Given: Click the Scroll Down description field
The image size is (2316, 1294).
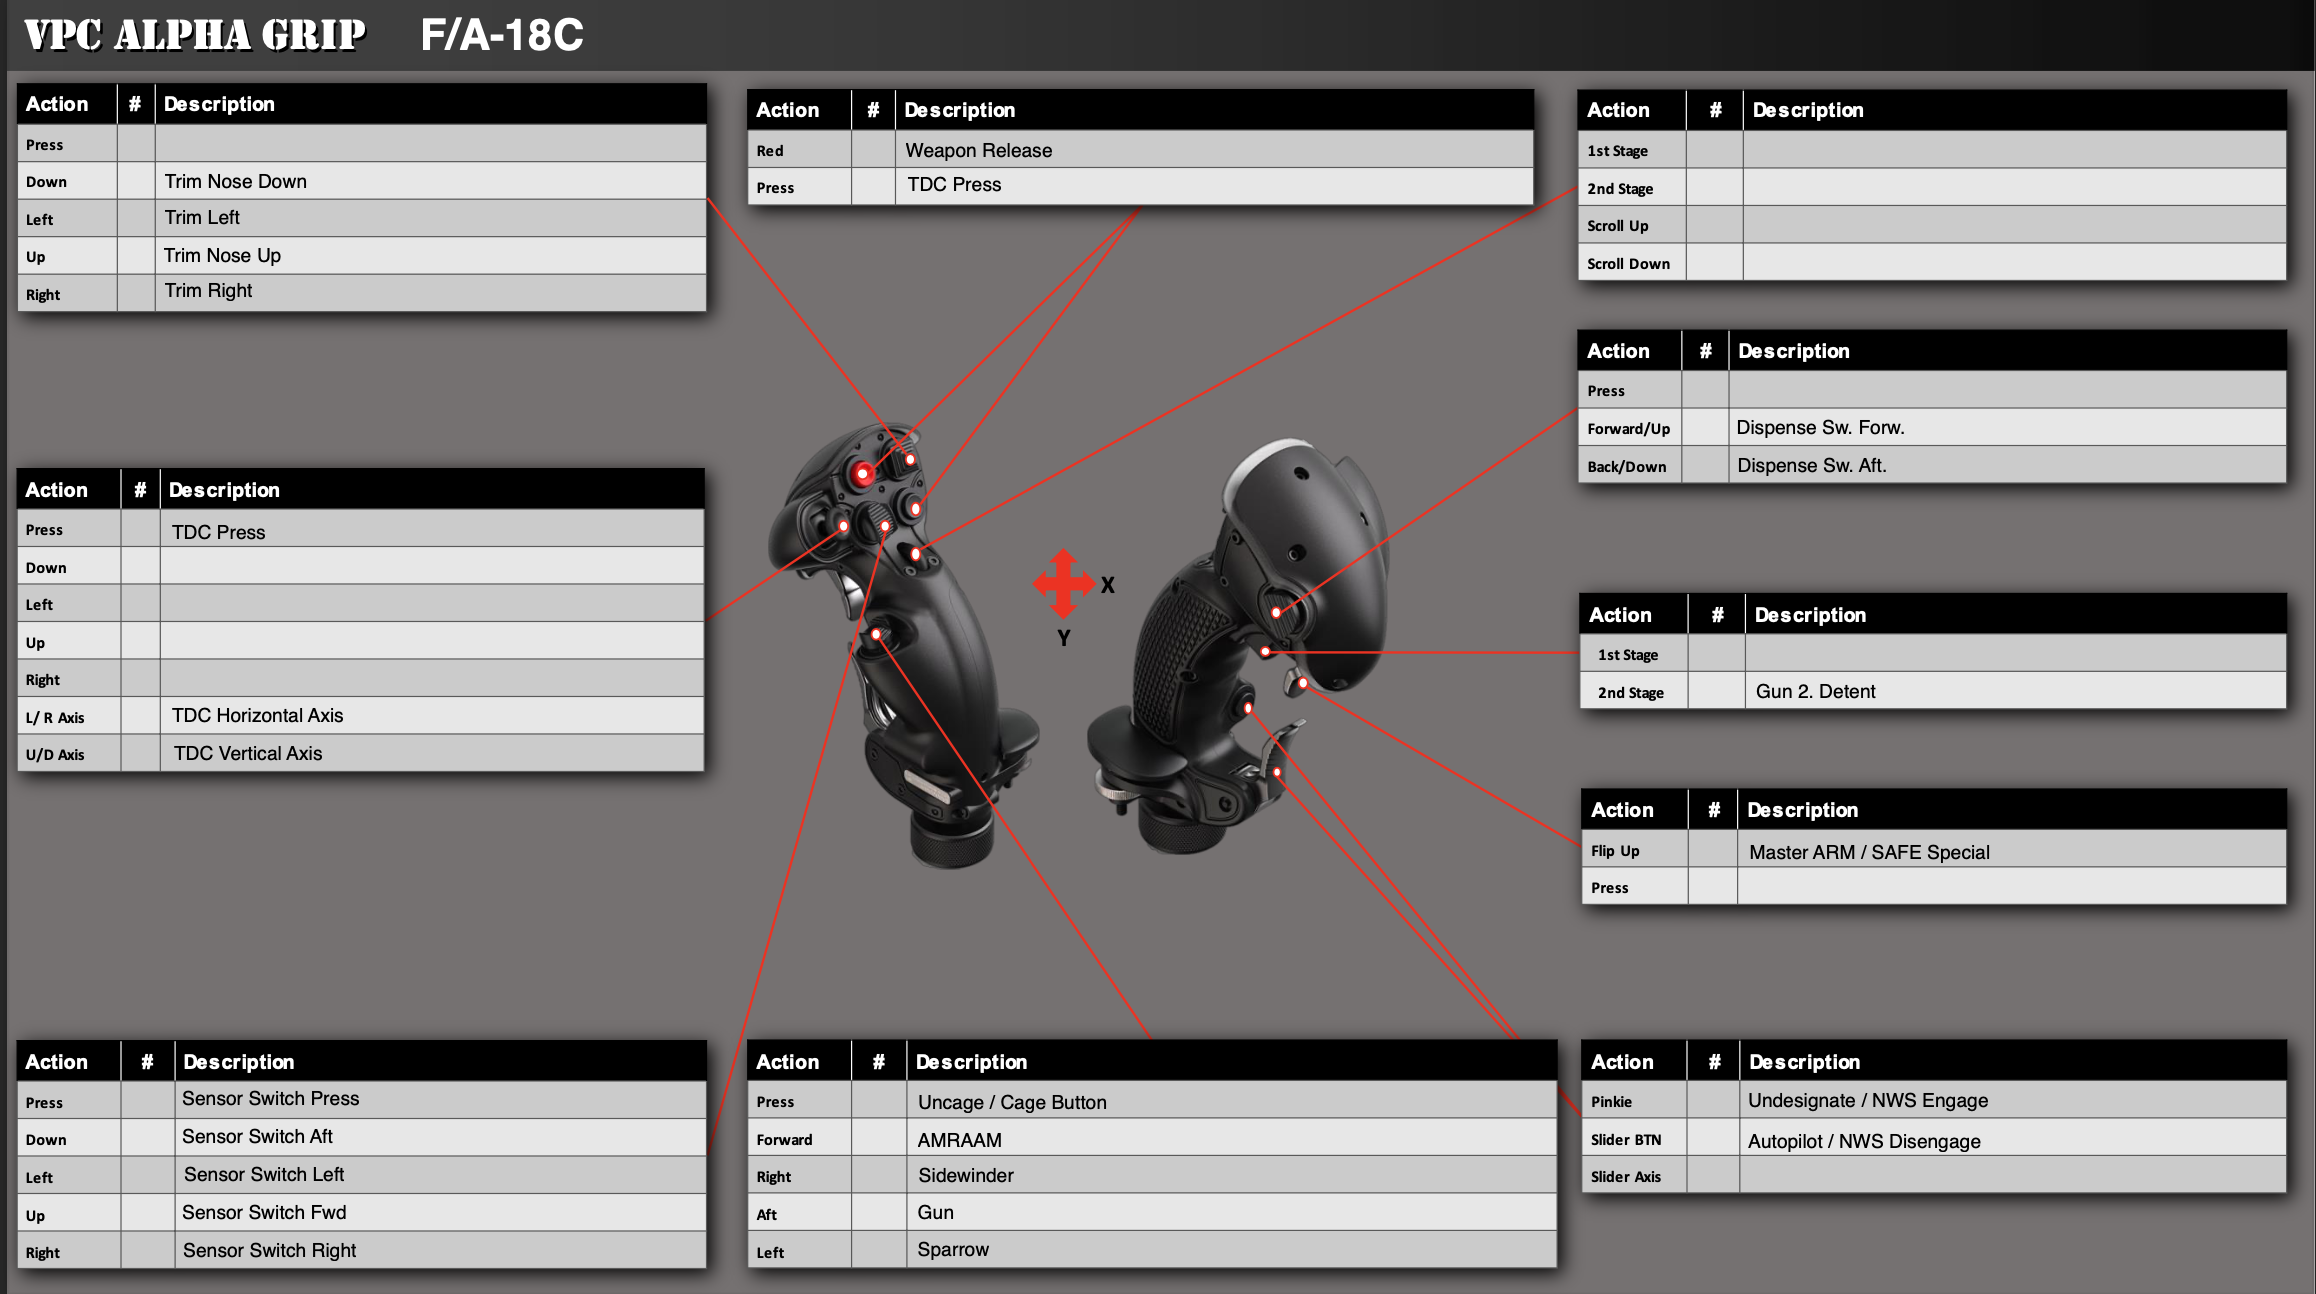Looking at the screenshot, I should (2013, 263).
